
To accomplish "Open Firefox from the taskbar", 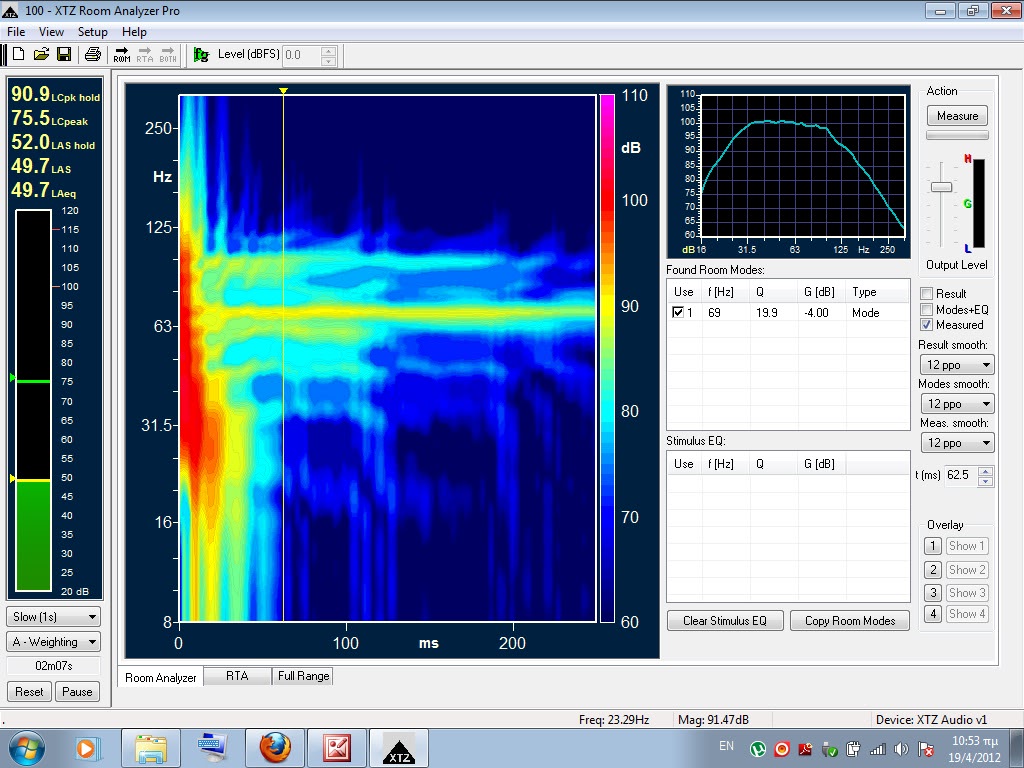I will click(x=275, y=747).
